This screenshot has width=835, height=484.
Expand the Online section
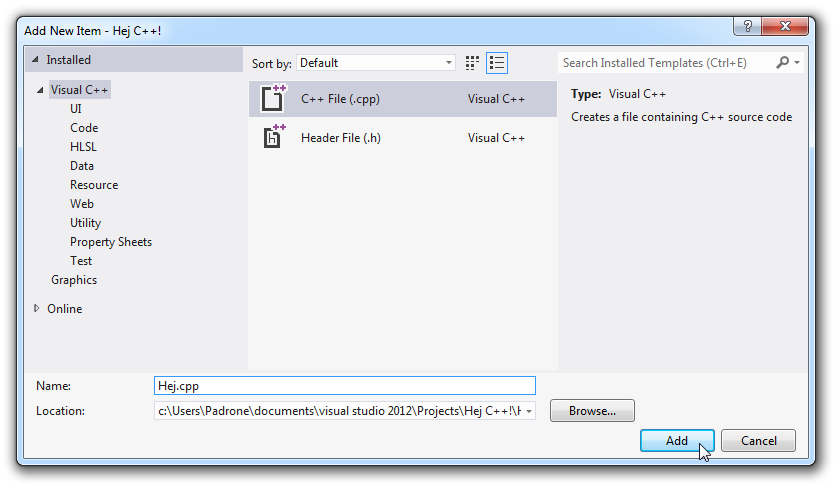36,308
